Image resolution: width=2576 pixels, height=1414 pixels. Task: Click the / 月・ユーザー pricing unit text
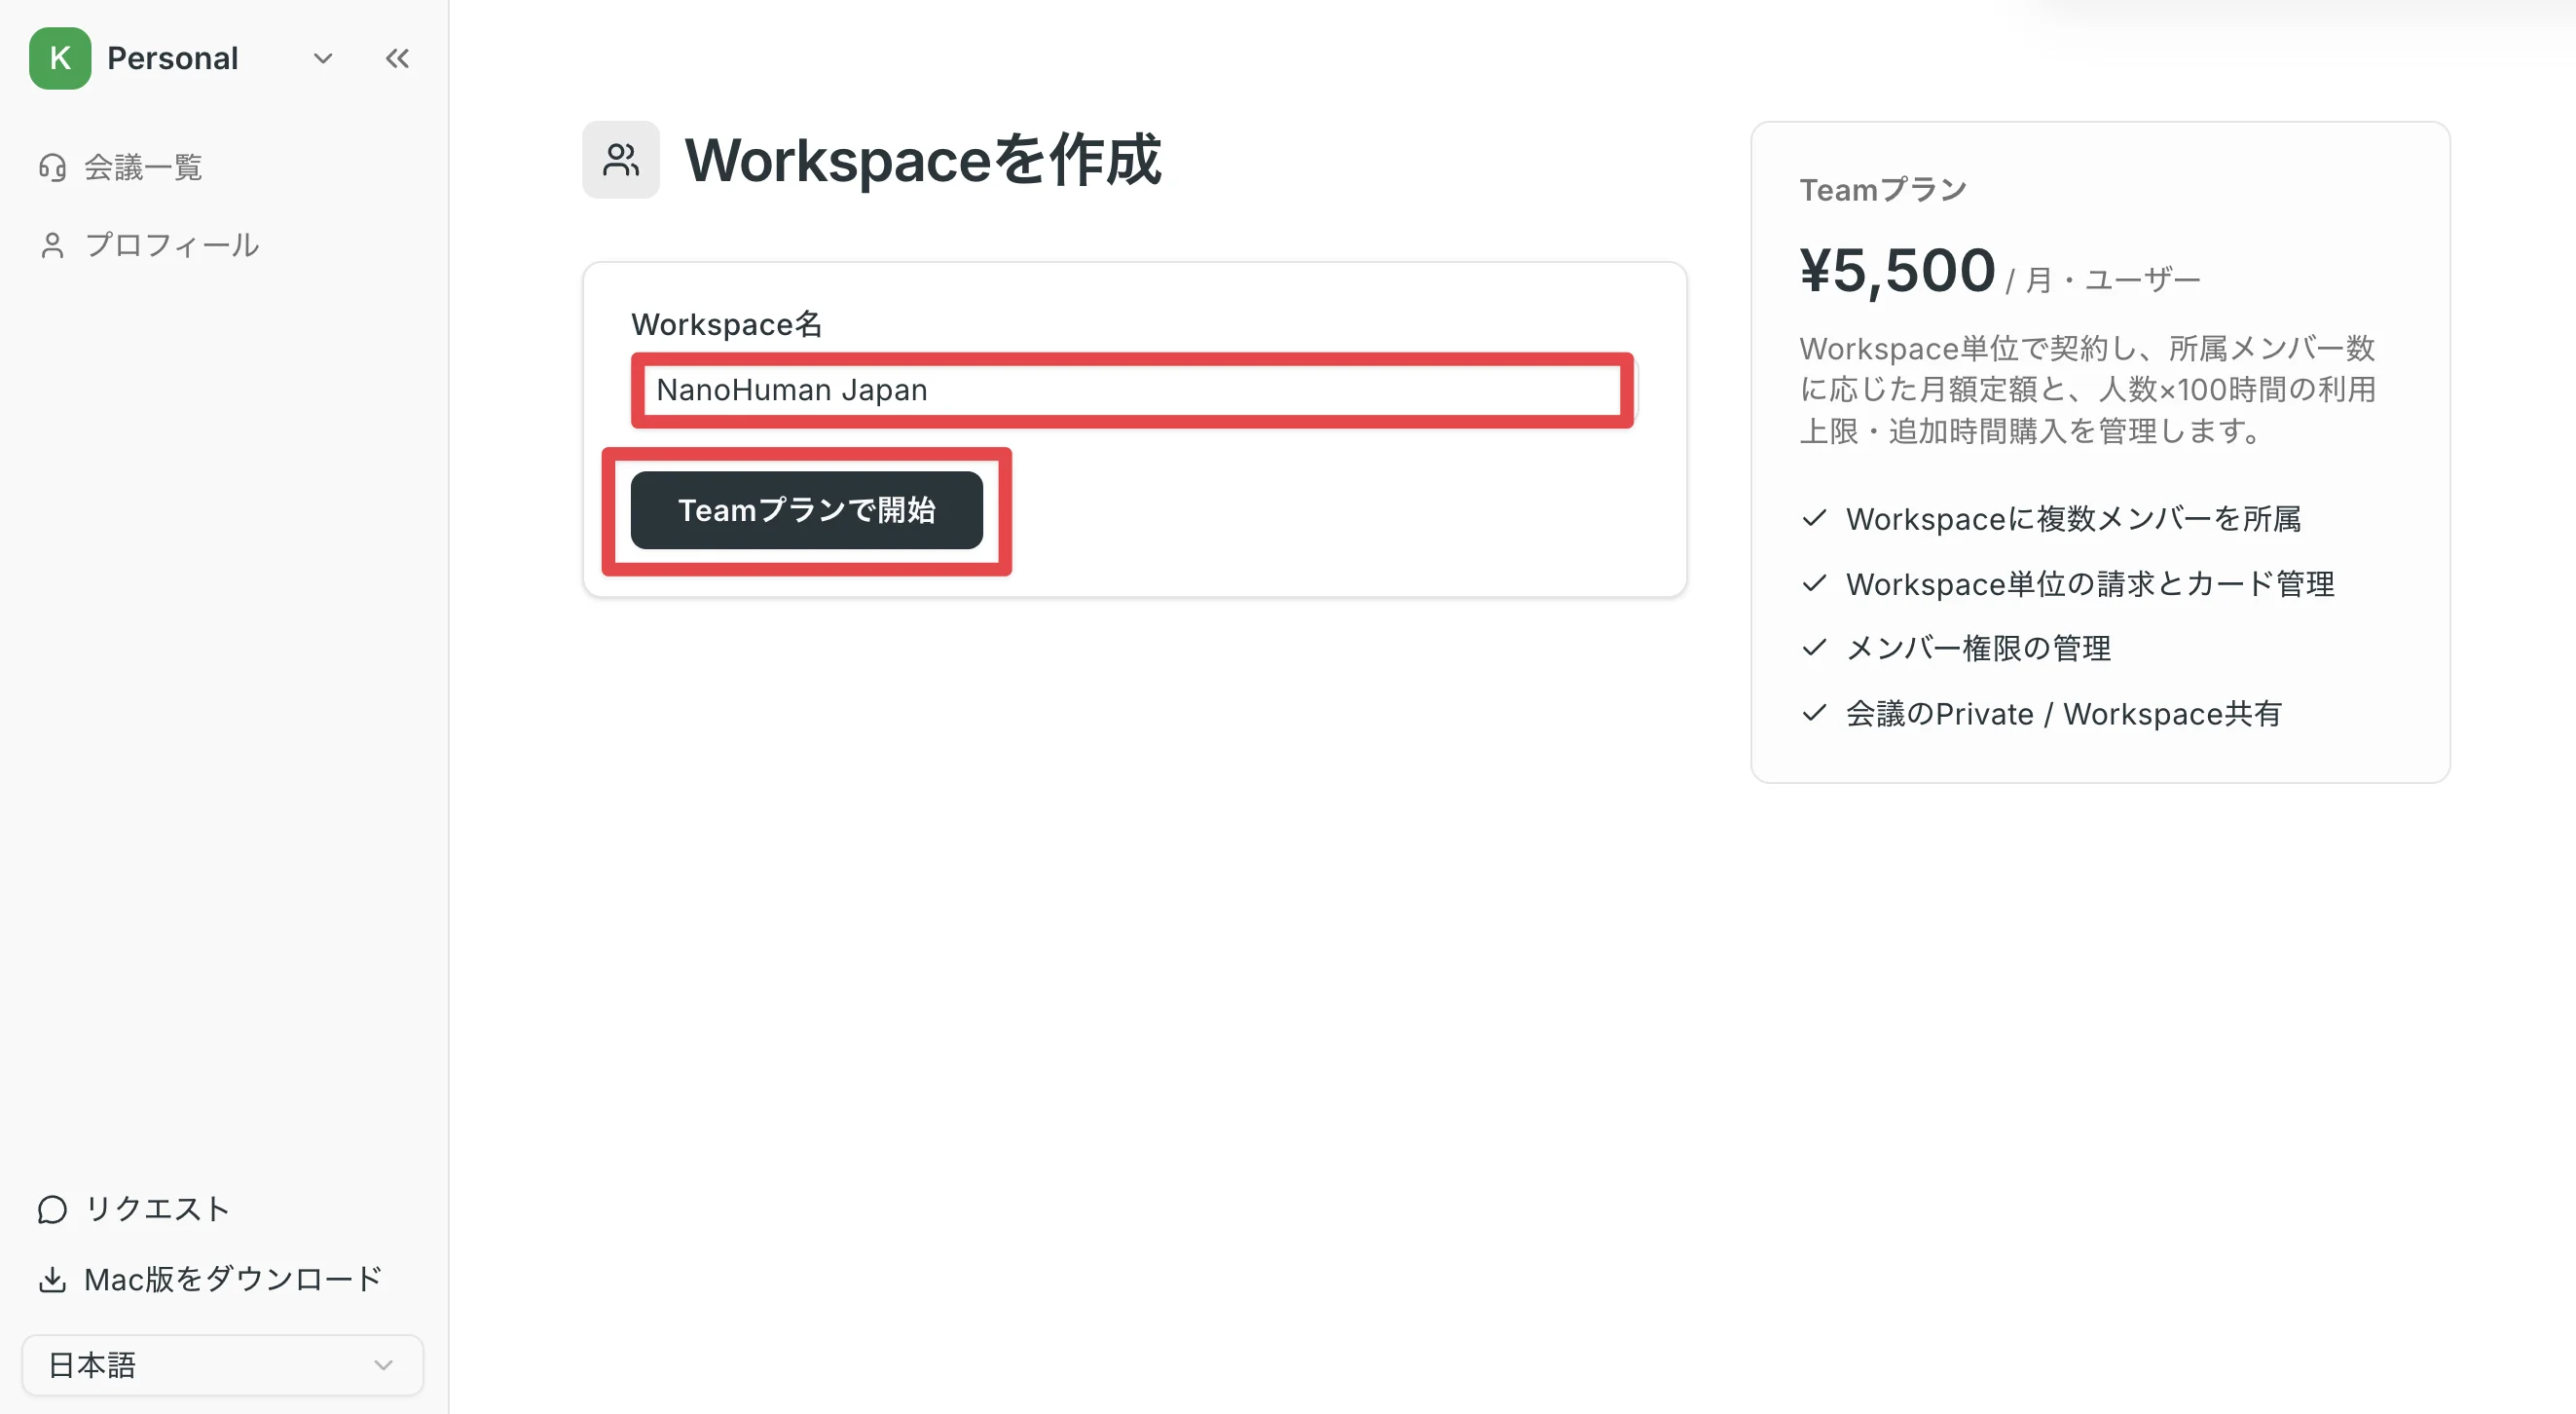pos(2102,280)
